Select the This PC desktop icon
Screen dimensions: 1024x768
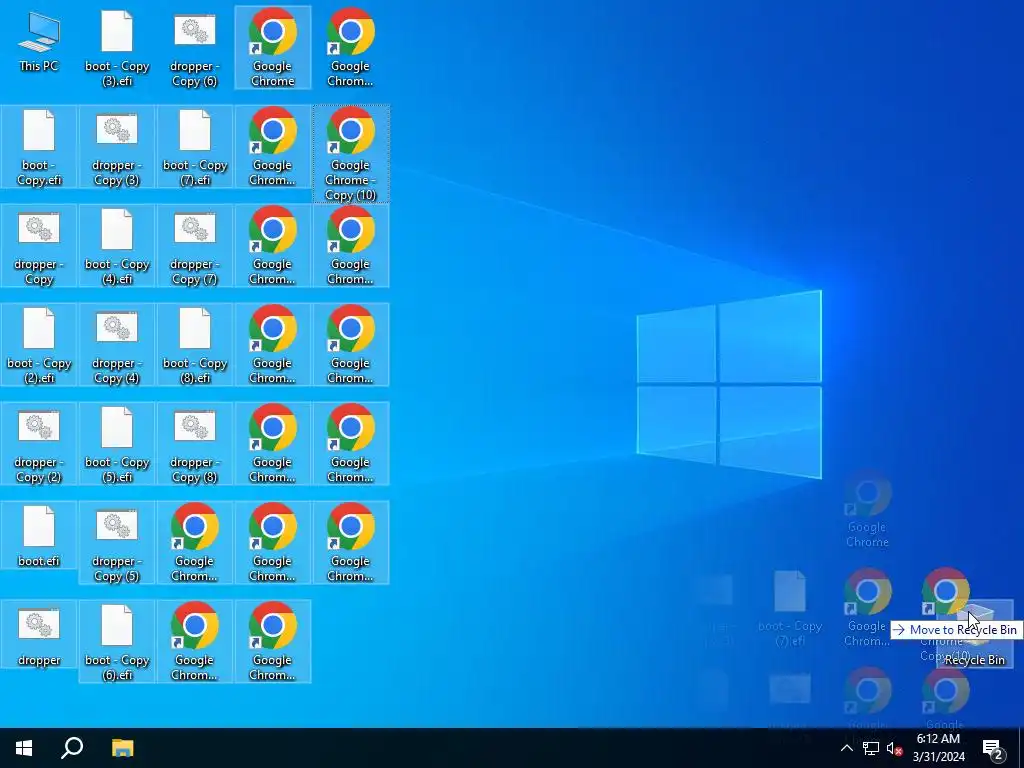pos(39,42)
